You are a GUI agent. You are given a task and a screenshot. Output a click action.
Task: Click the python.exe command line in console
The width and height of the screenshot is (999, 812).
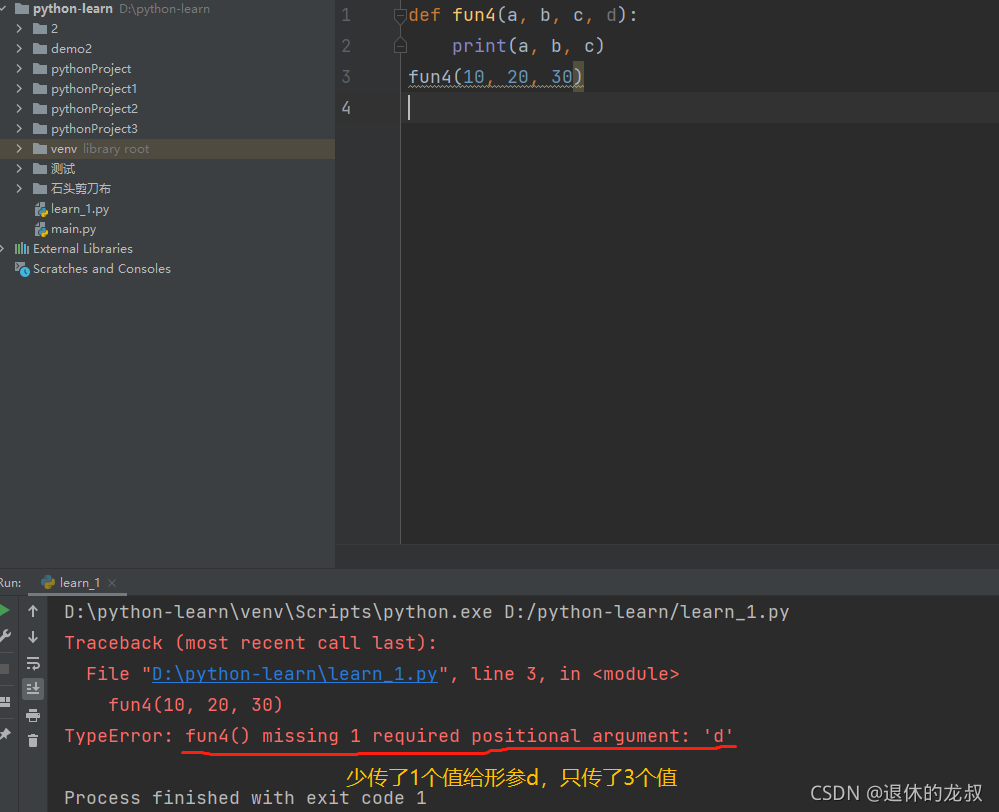pyautogui.click(x=427, y=612)
